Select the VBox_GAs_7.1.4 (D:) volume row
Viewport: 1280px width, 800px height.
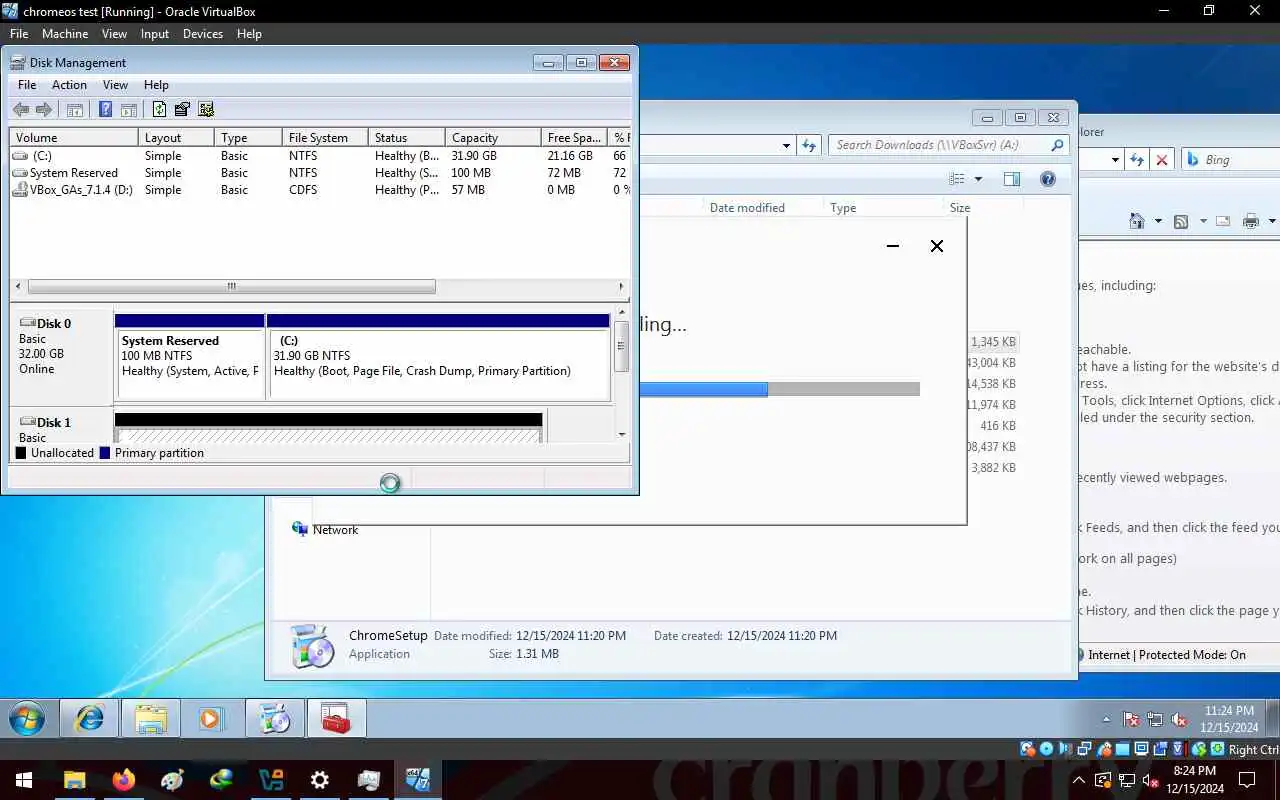coord(320,190)
